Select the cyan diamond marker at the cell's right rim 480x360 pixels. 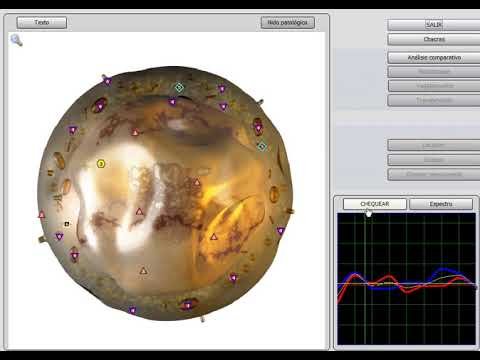tap(262, 146)
